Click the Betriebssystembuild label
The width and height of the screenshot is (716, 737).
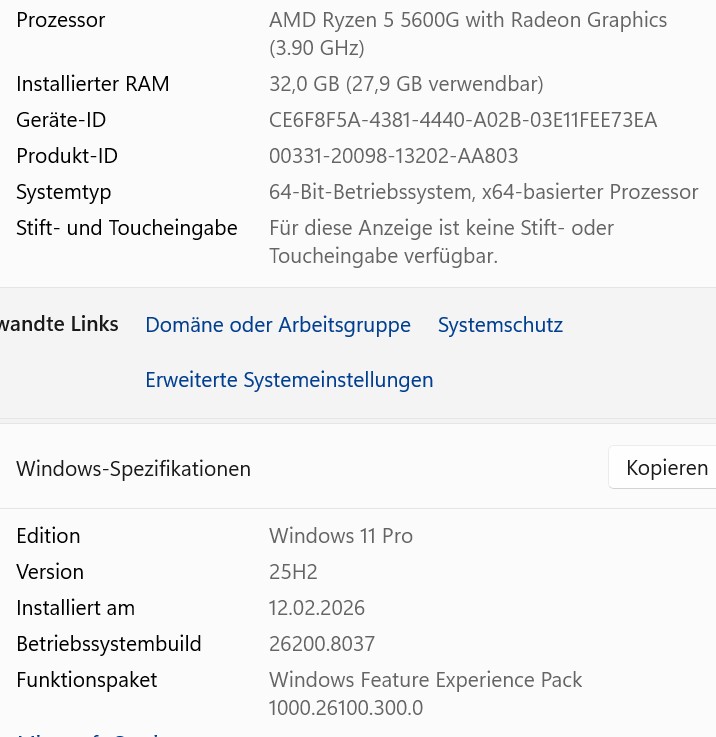[x=109, y=644]
